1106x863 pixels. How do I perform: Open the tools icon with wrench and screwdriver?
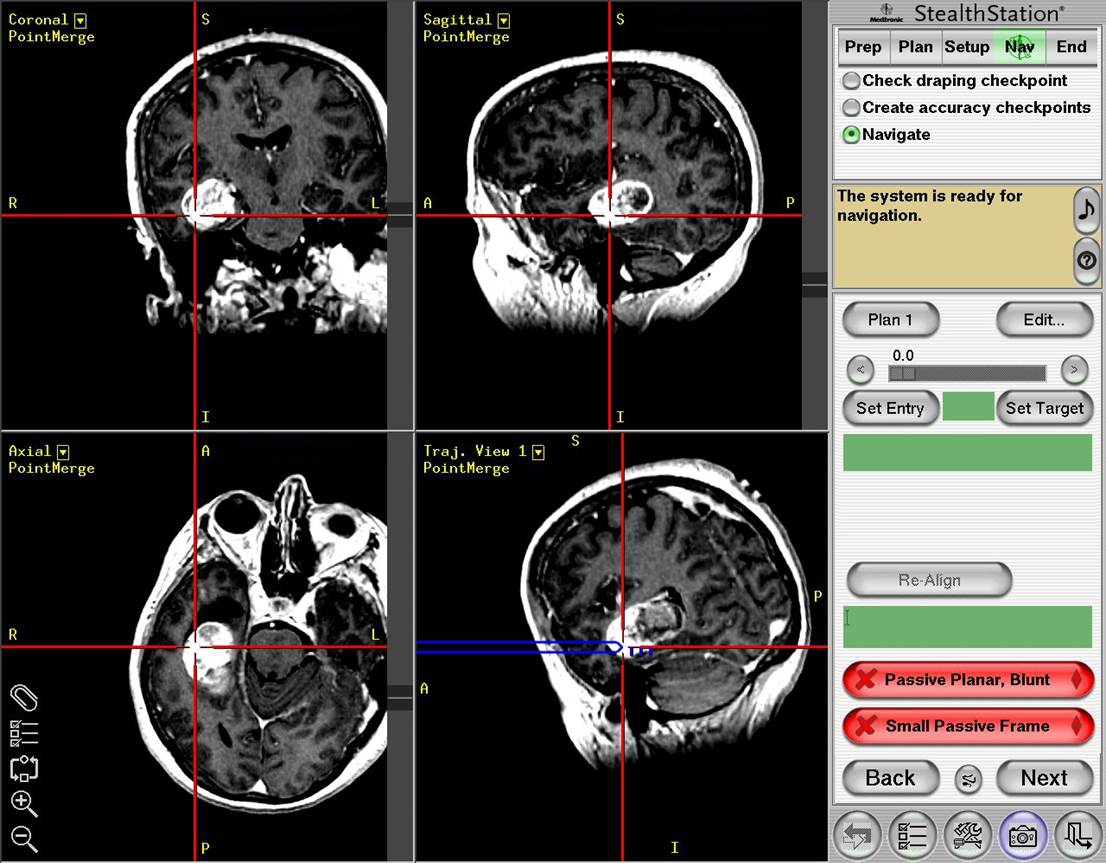[967, 836]
